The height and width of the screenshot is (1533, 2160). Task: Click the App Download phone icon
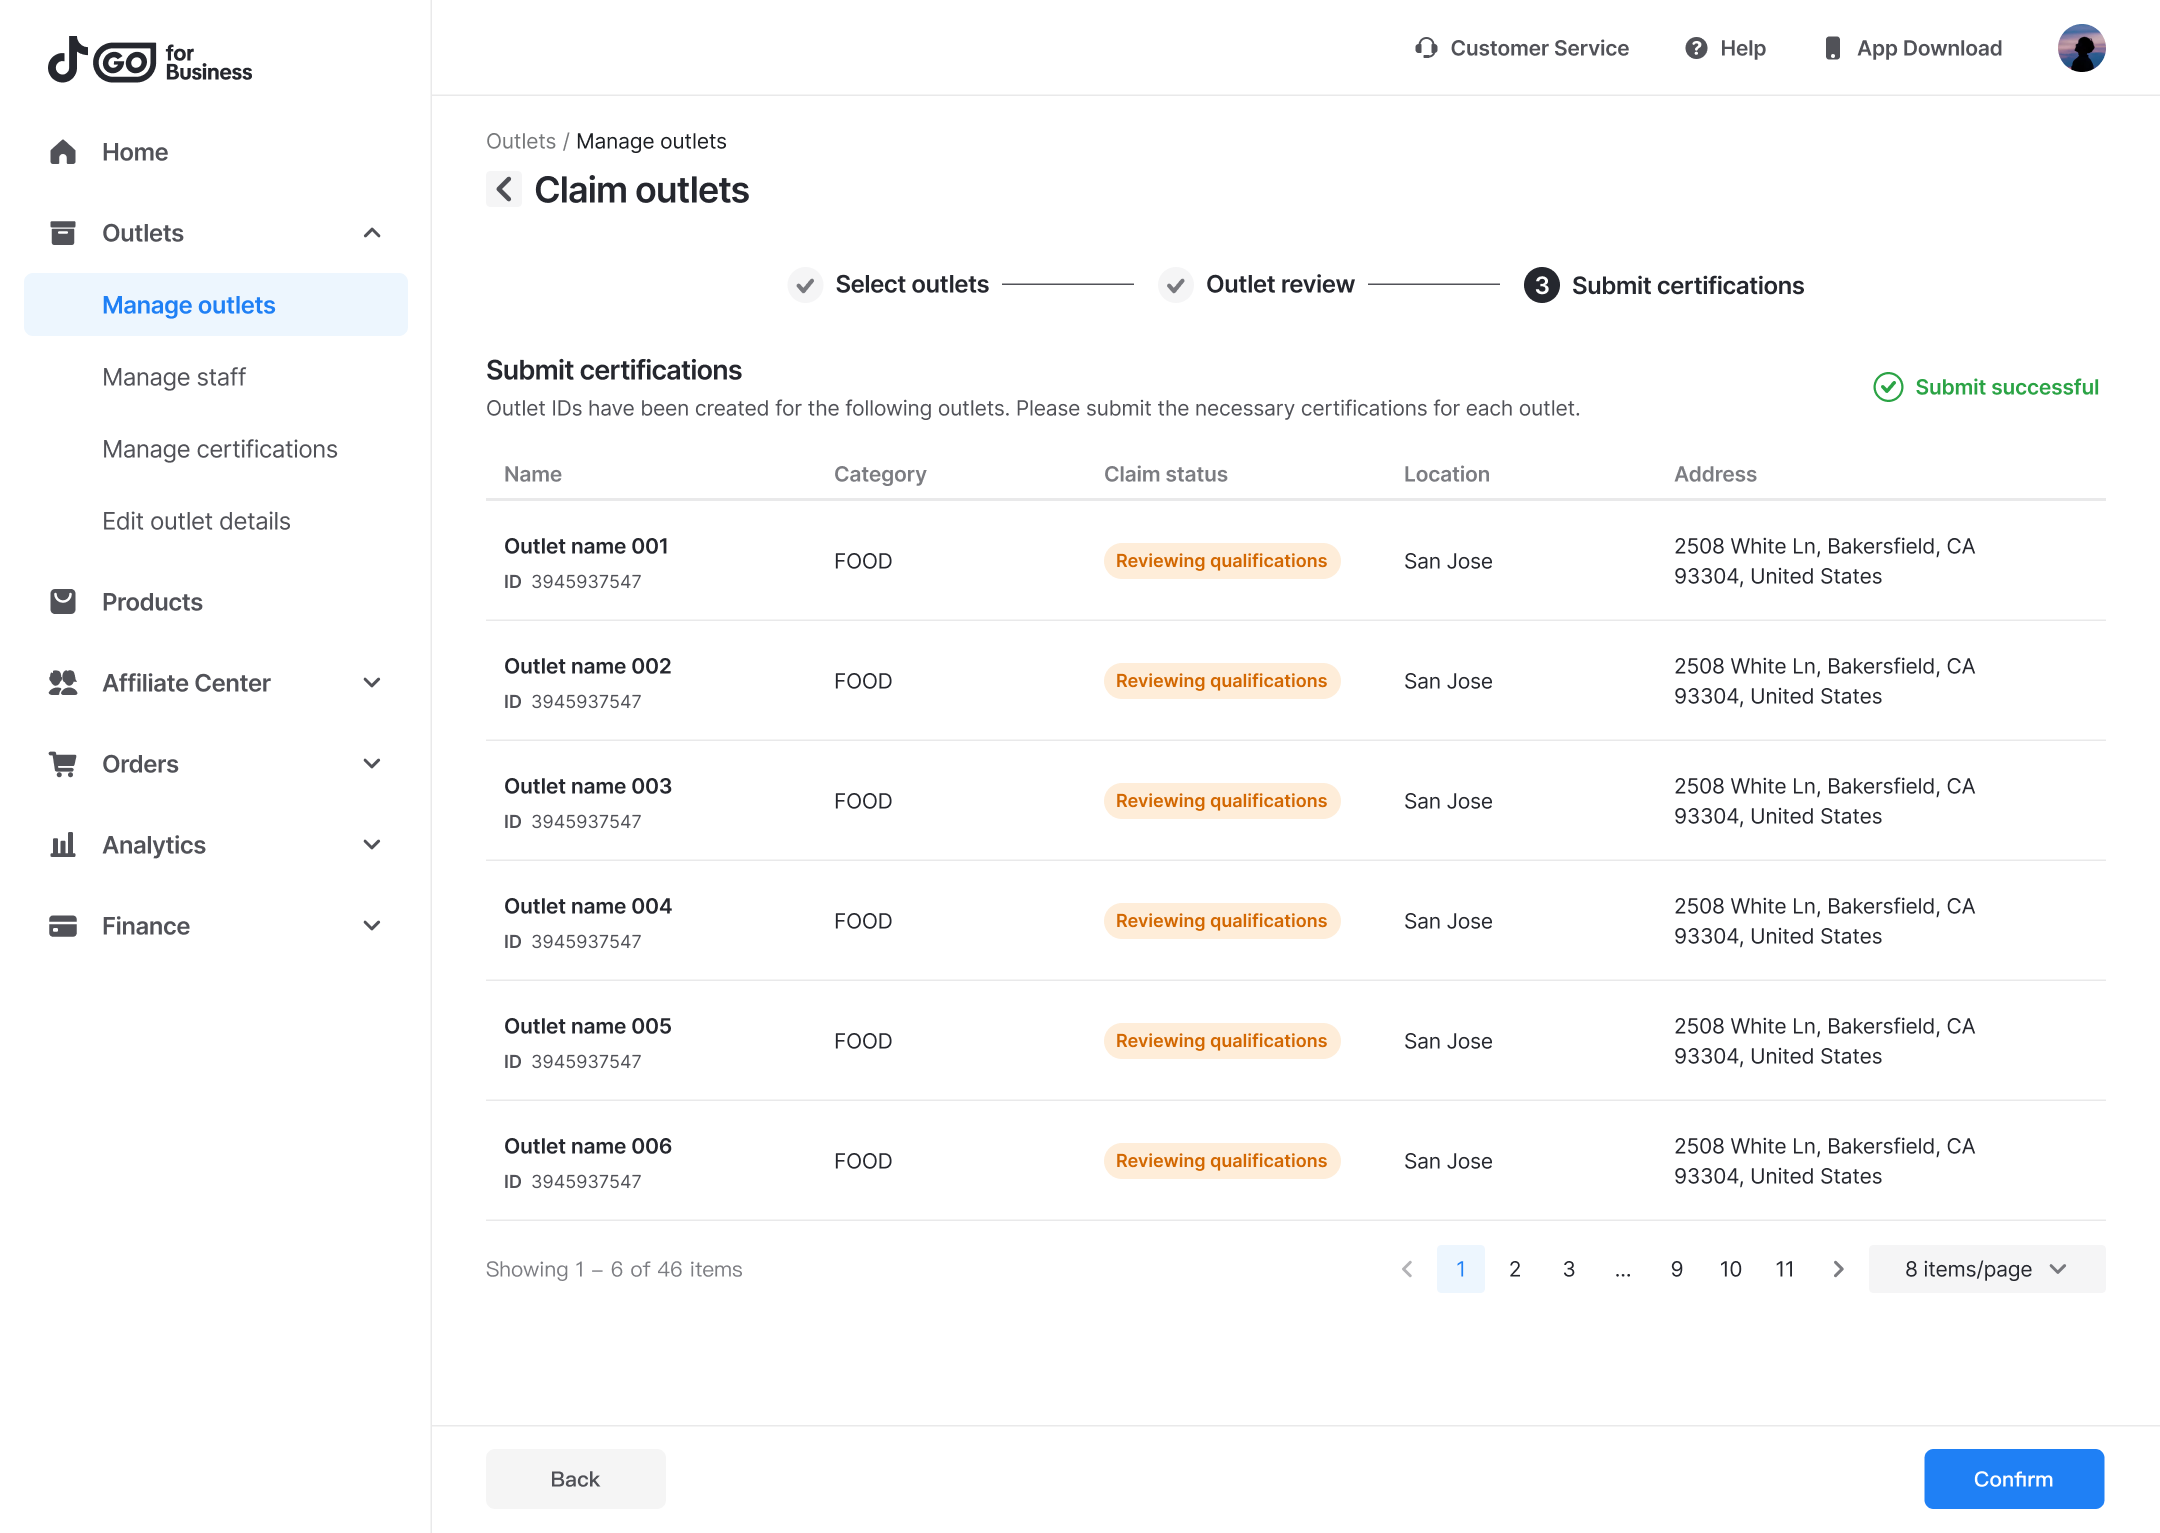pyautogui.click(x=1832, y=48)
